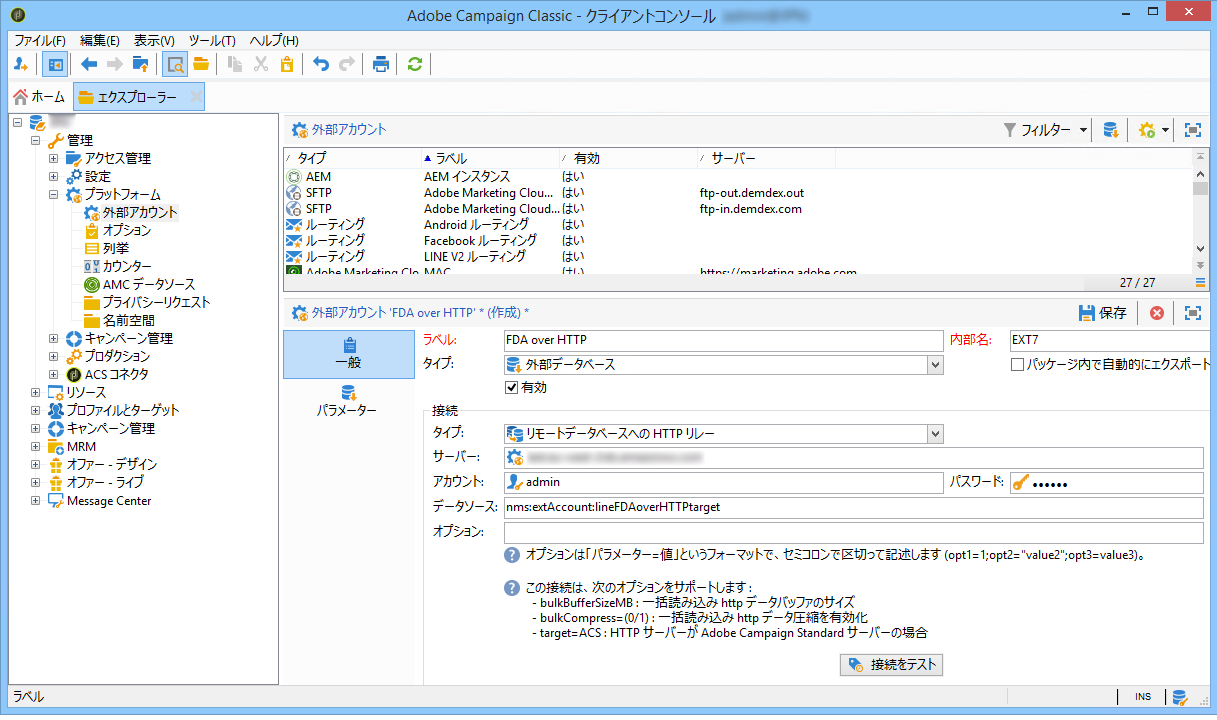This screenshot has width=1217, height=720.
Task: Click the list scroll down arrow
Action: click(x=1200, y=249)
